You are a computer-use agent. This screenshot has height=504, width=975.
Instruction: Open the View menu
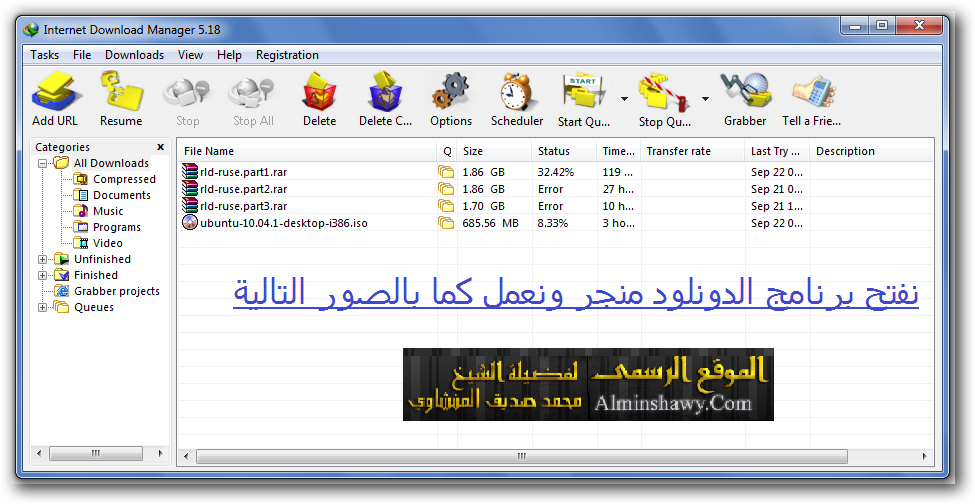(190, 55)
